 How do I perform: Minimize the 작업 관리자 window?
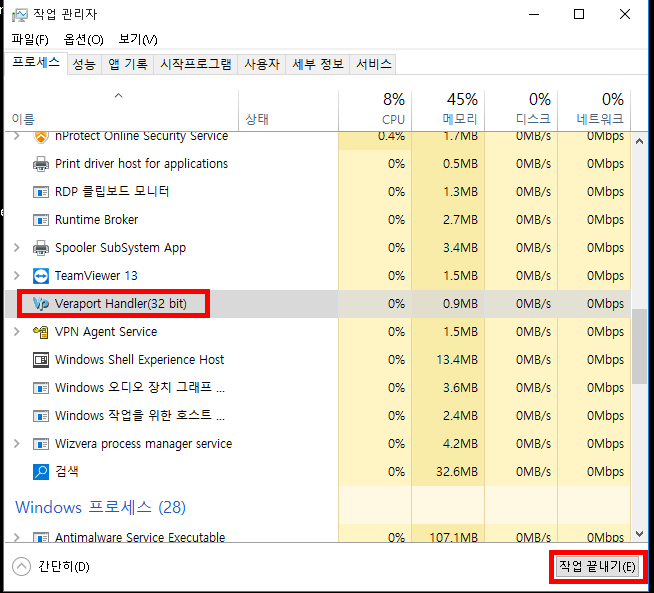point(534,15)
